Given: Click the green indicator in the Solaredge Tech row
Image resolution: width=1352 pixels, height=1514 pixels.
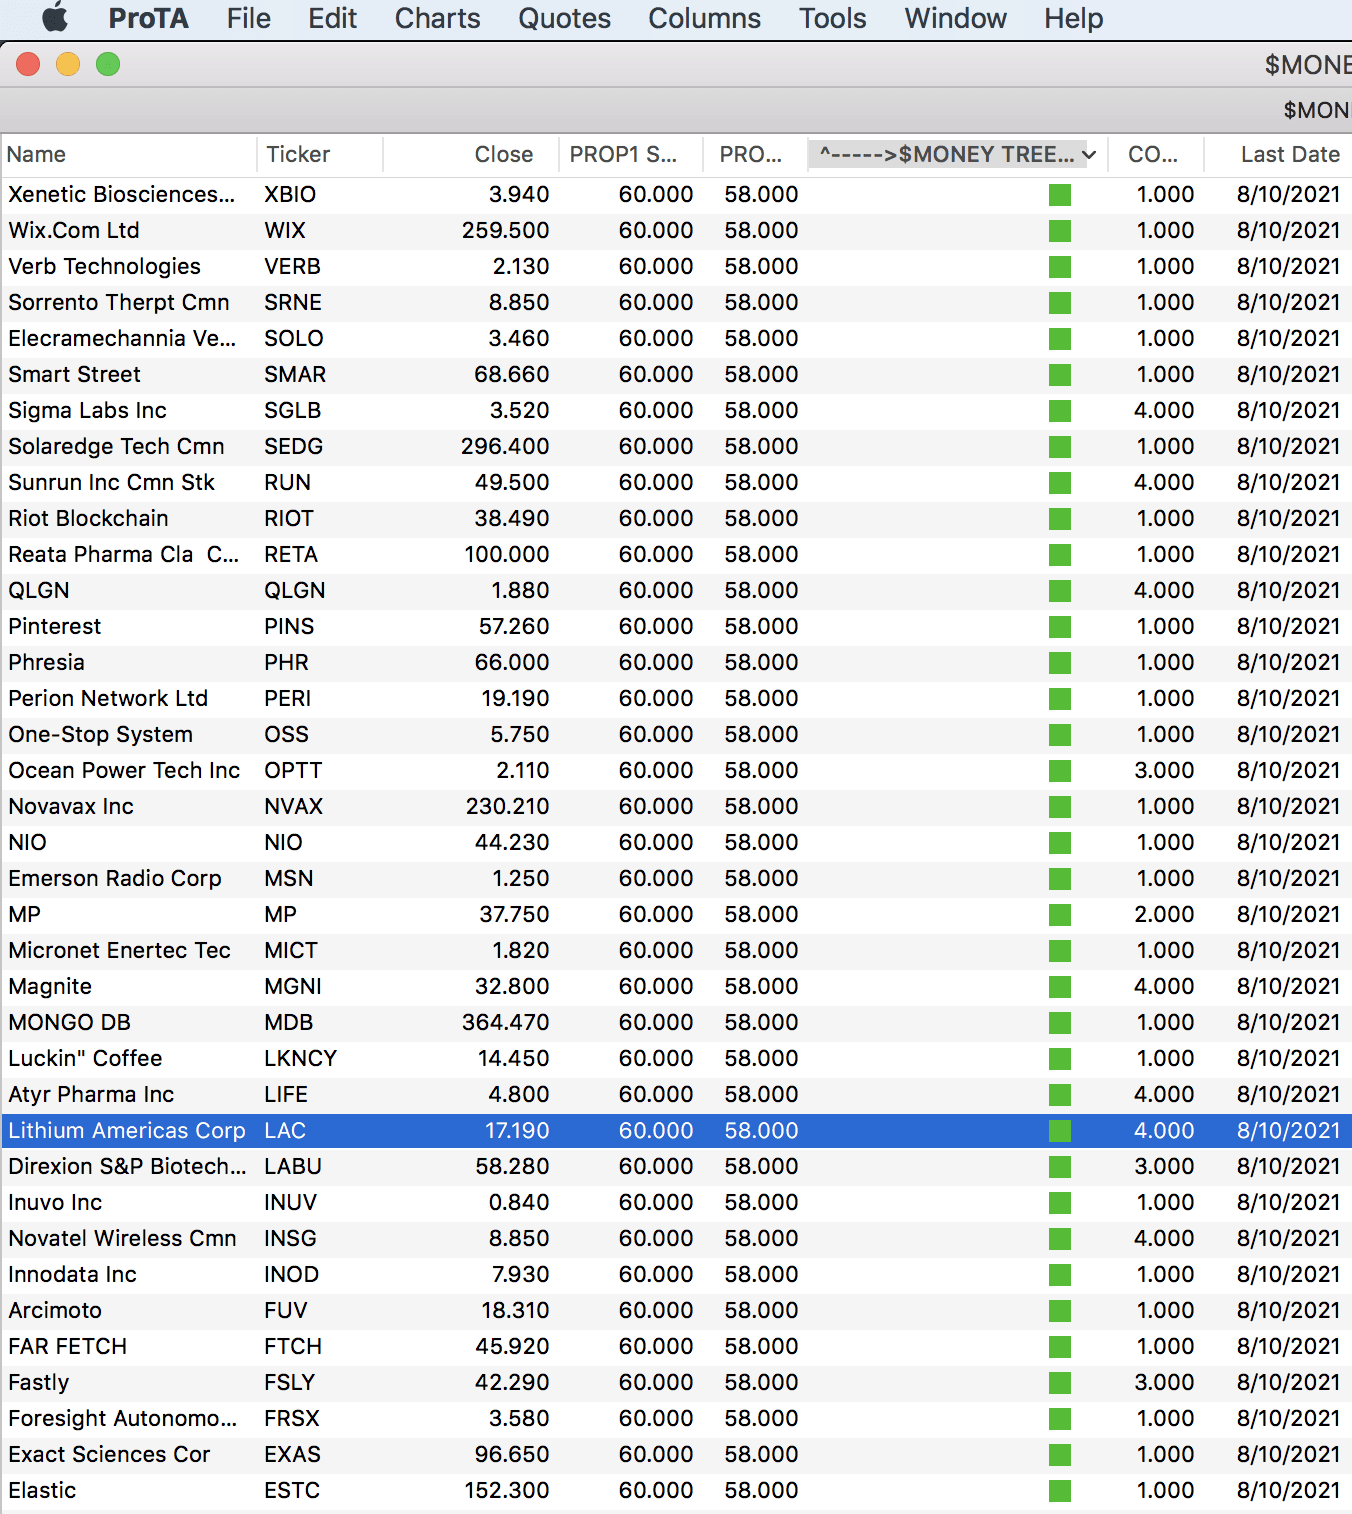Looking at the screenshot, I should [1060, 447].
